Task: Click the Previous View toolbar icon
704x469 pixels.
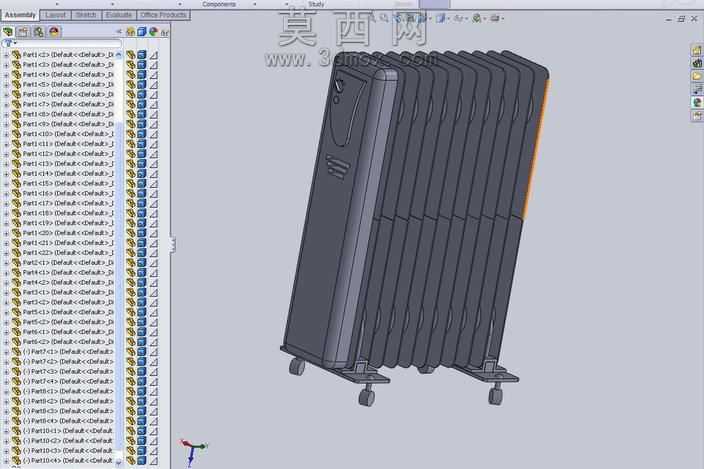Action: [x=397, y=18]
